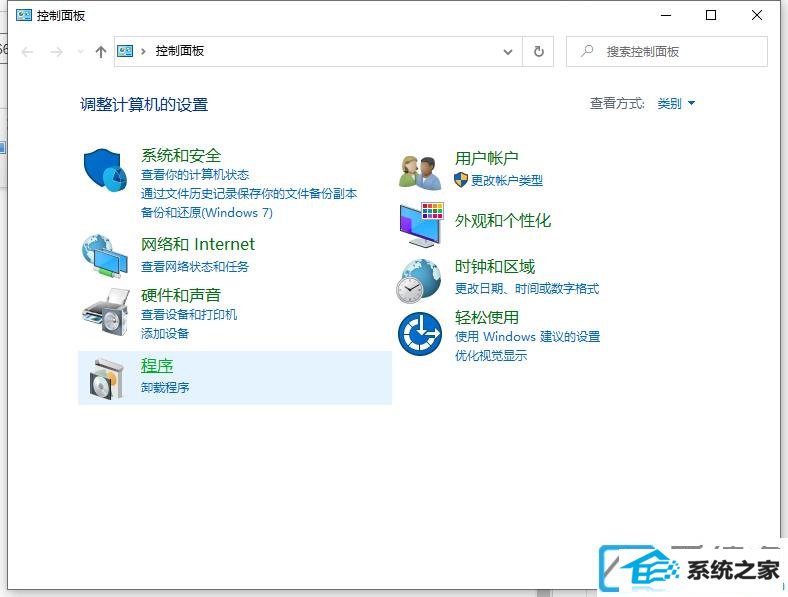Image resolution: width=788 pixels, height=597 pixels.
Task: Click the control panel icon in address bar
Action: (125, 51)
